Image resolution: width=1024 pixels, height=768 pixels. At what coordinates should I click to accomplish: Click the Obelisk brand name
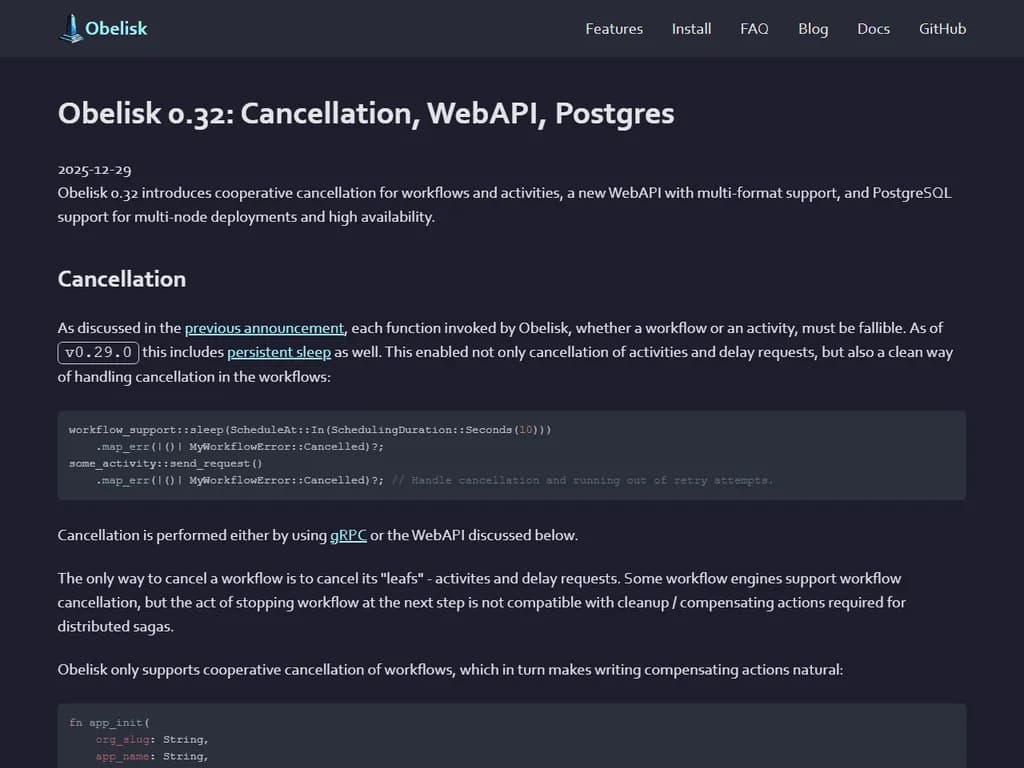115,28
